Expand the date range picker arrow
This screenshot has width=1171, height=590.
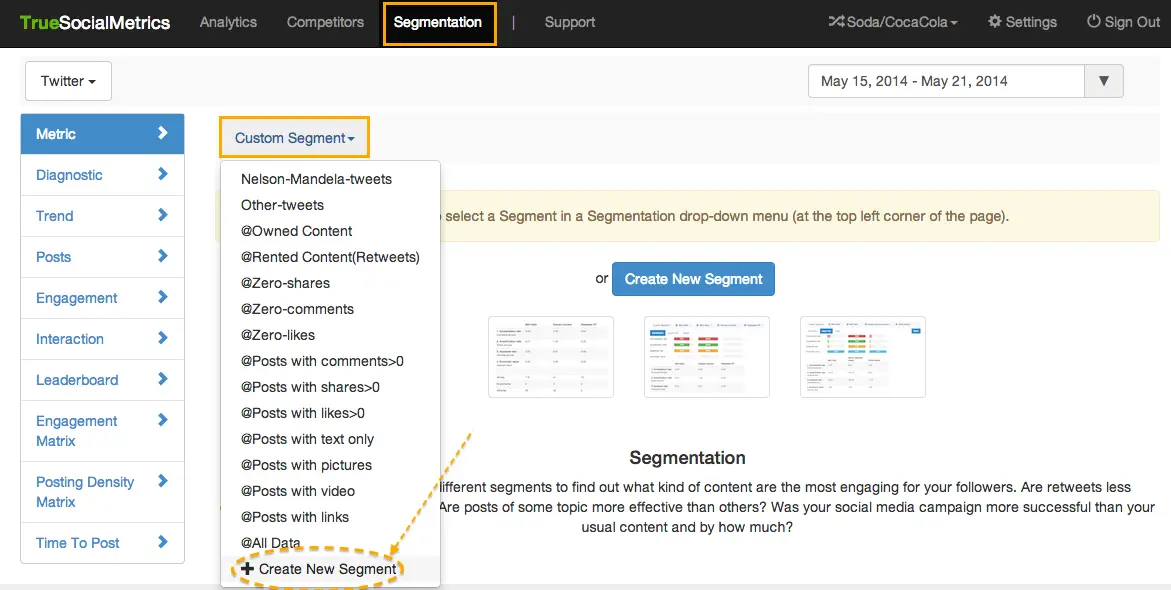coord(1104,81)
